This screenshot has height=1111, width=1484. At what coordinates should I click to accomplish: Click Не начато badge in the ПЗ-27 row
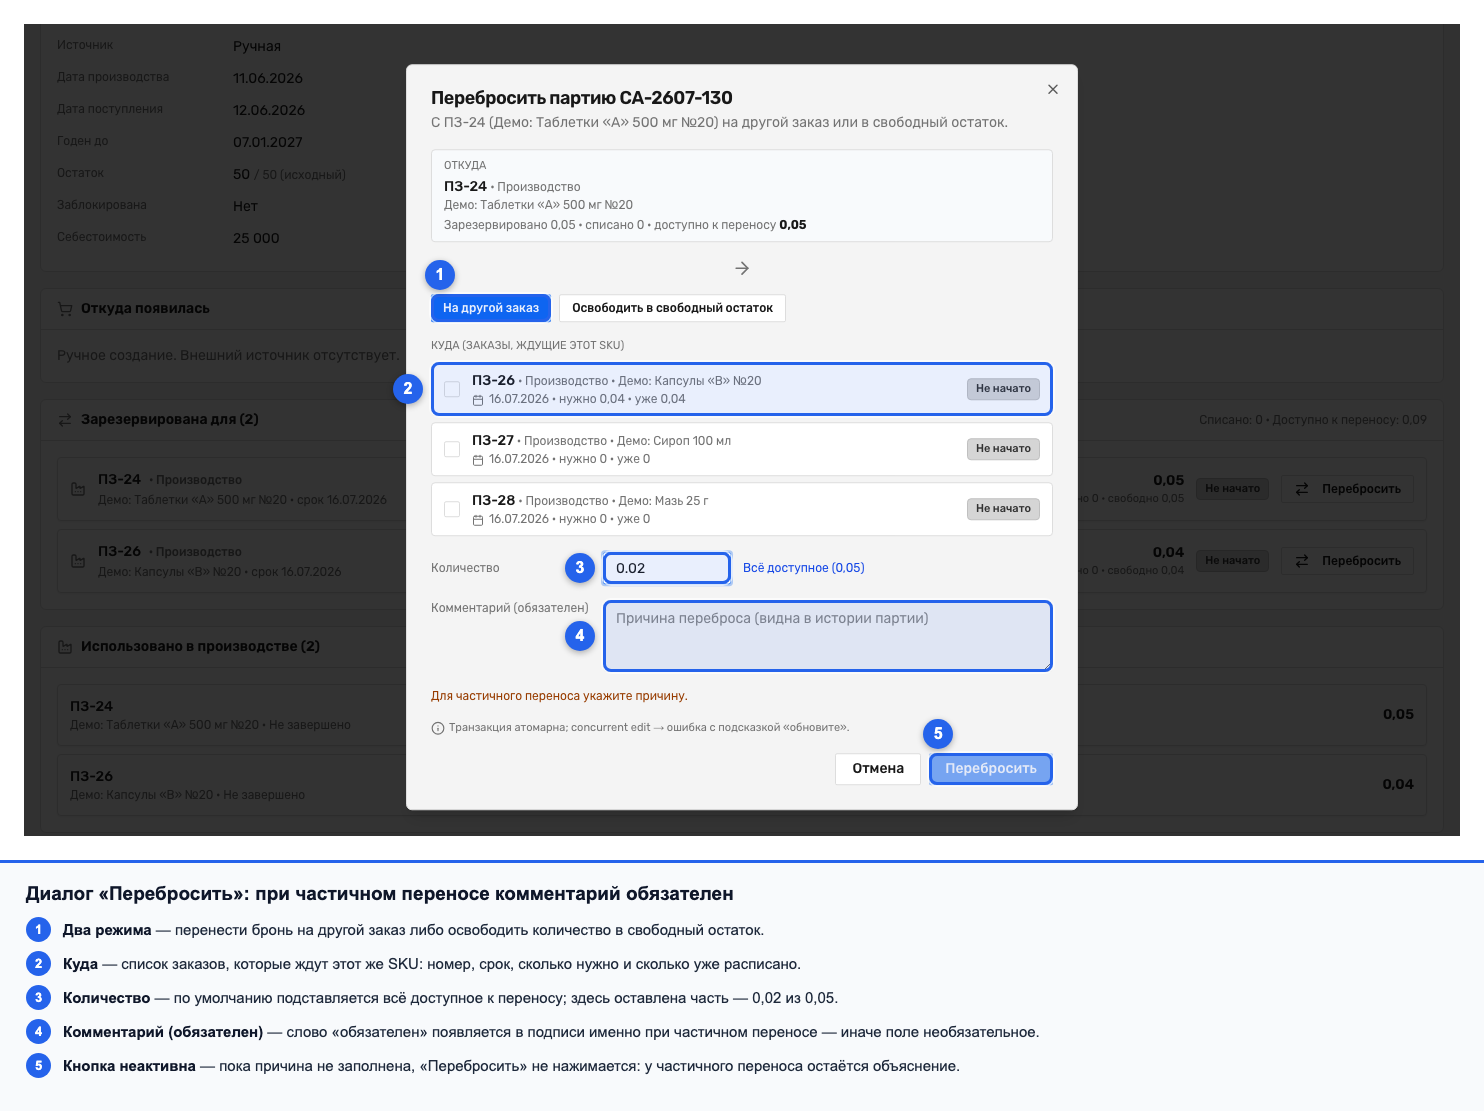(1003, 449)
